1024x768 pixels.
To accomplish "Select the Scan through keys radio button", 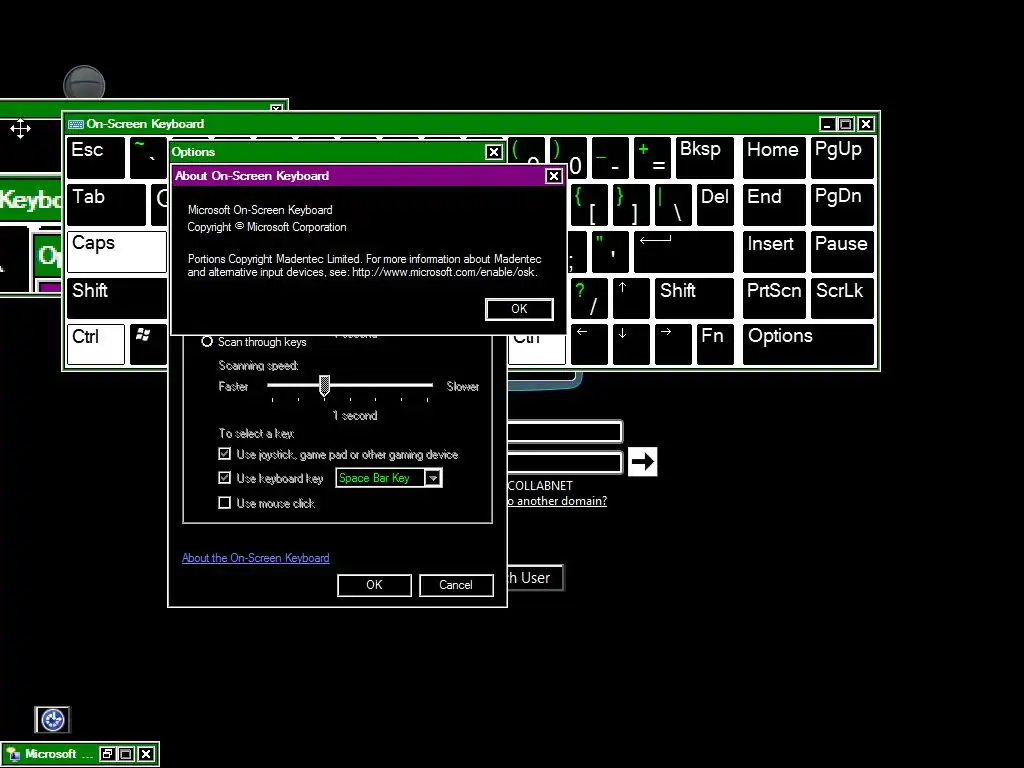I will pos(207,342).
